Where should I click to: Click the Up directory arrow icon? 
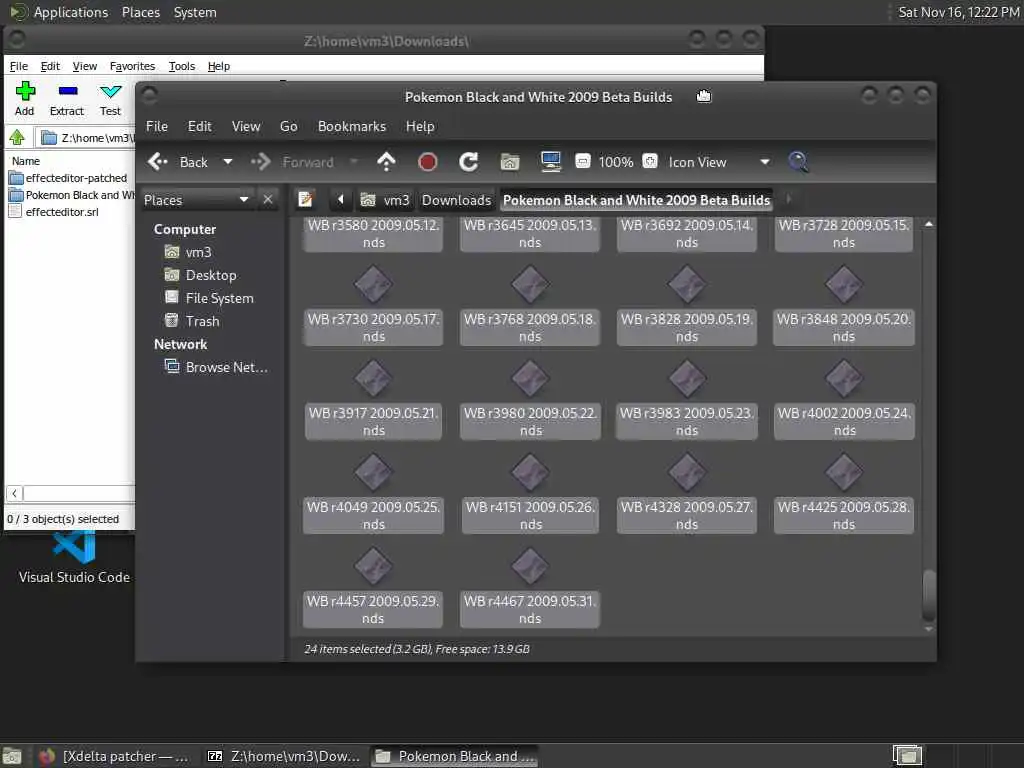387,161
